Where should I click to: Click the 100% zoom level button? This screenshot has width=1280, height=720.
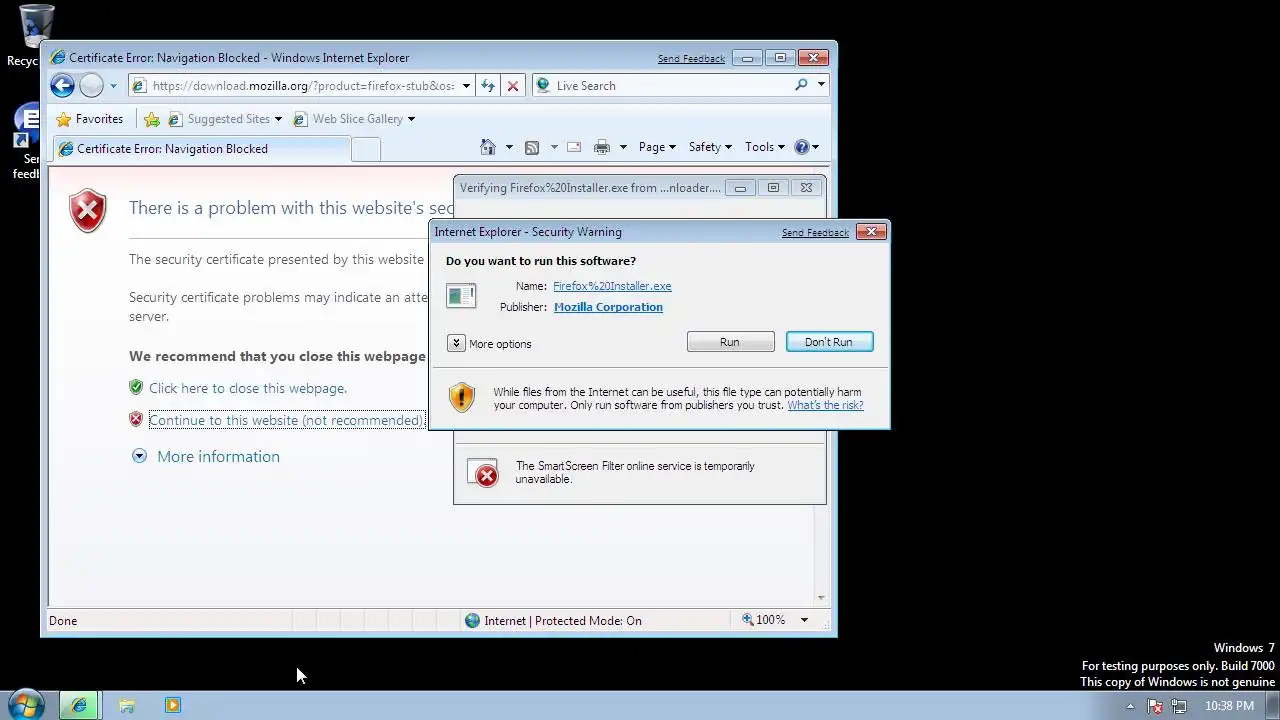[764, 620]
